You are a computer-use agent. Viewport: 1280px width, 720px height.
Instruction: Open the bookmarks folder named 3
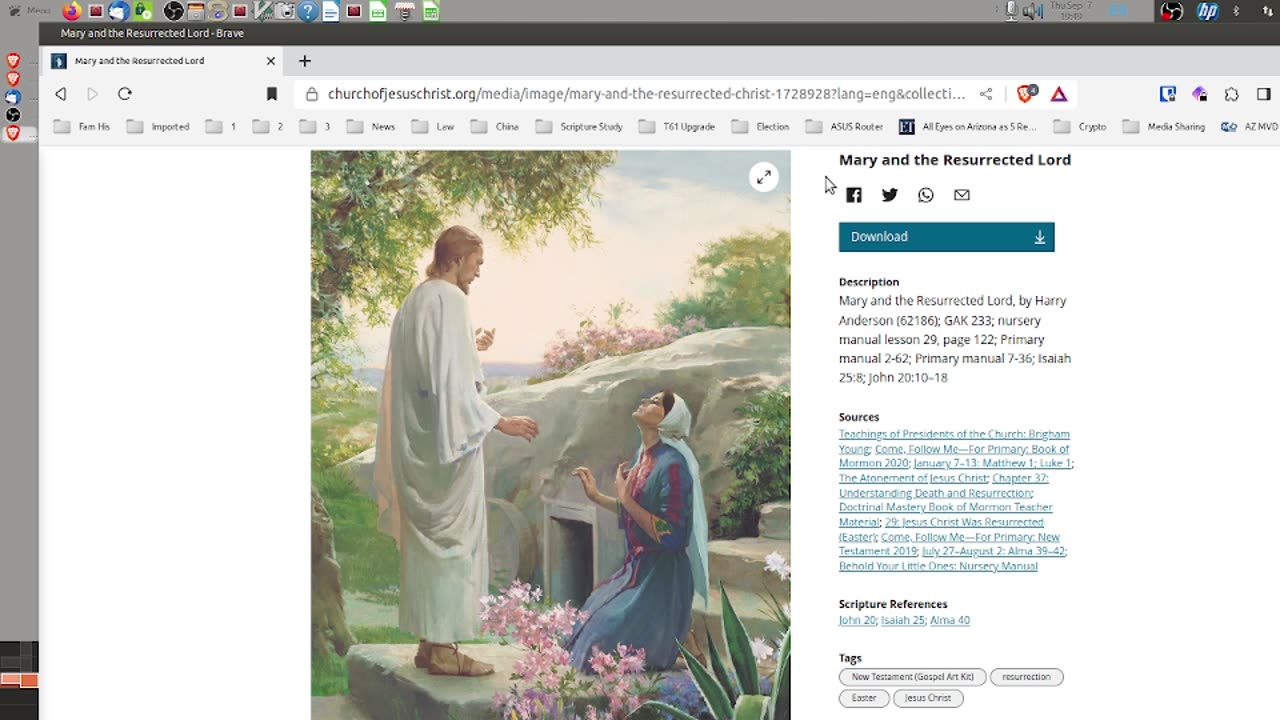[x=315, y=127]
